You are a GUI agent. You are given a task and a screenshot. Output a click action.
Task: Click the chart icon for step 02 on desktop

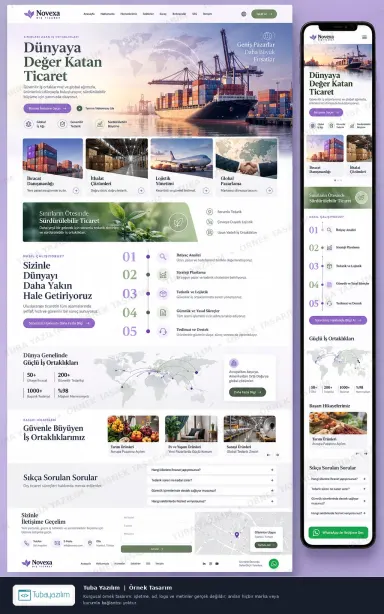(163, 275)
